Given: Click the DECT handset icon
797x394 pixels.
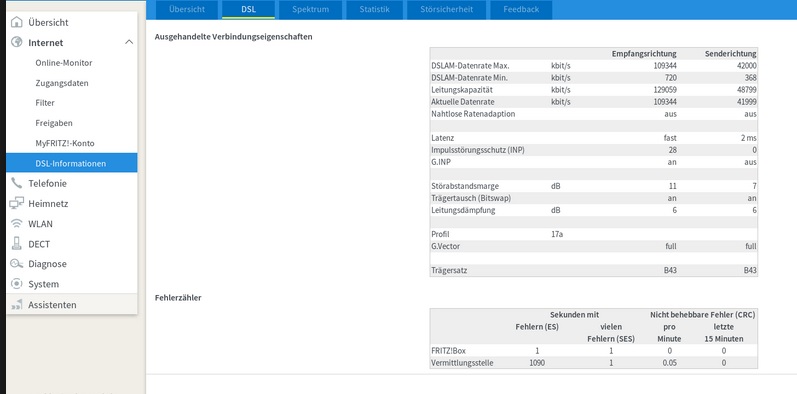Looking at the screenshot, I should (x=17, y=244).
